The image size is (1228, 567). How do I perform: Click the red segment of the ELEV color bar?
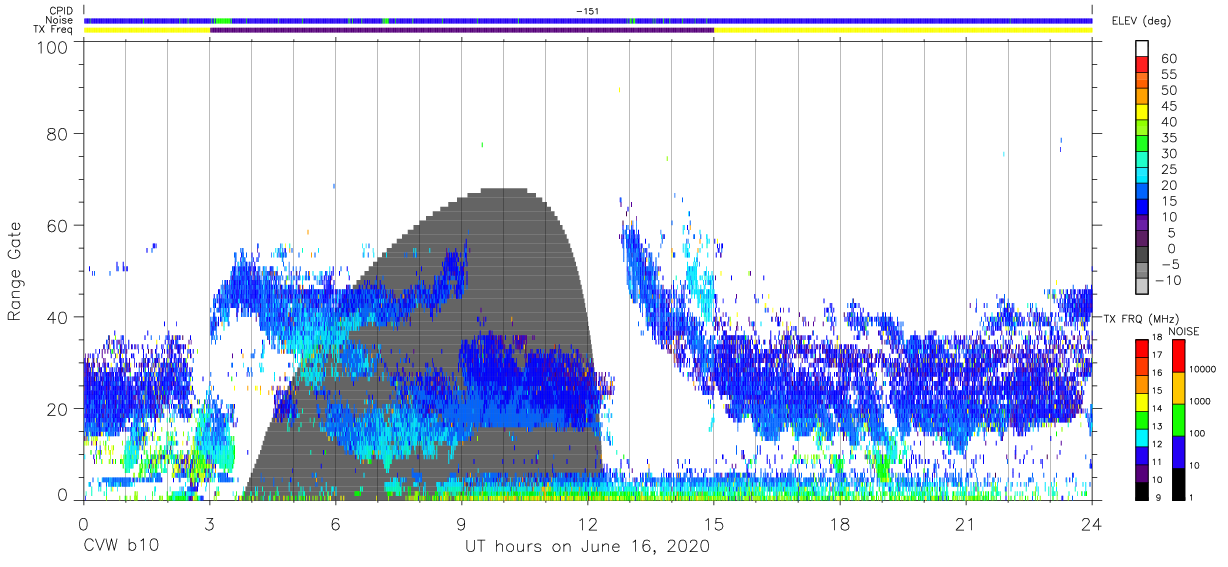coord(1142,65)
